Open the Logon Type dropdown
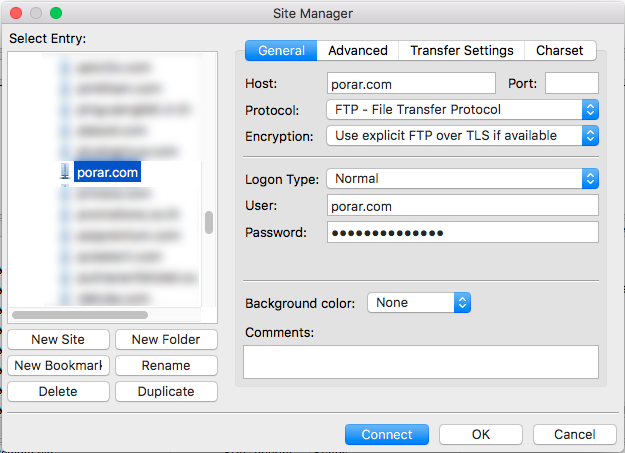Screen dimensions: 625x453 462,179
